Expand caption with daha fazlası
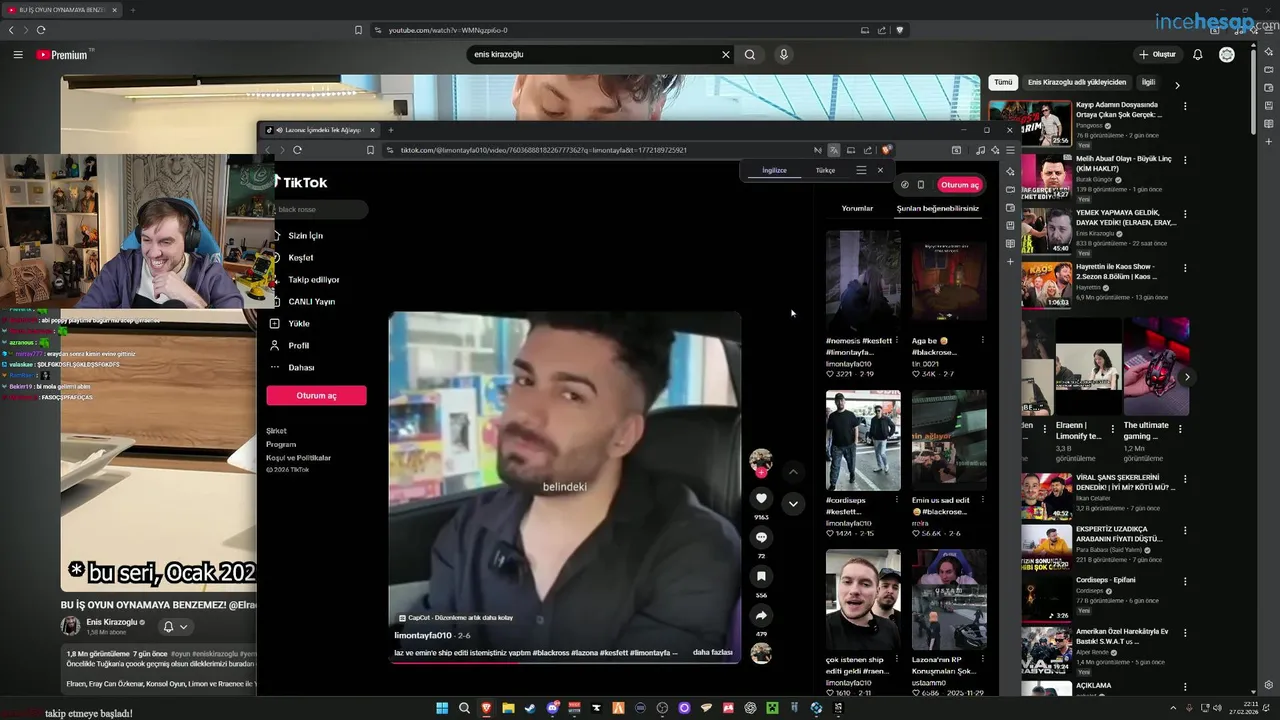 pyautogui.click(x=713, y=652)
